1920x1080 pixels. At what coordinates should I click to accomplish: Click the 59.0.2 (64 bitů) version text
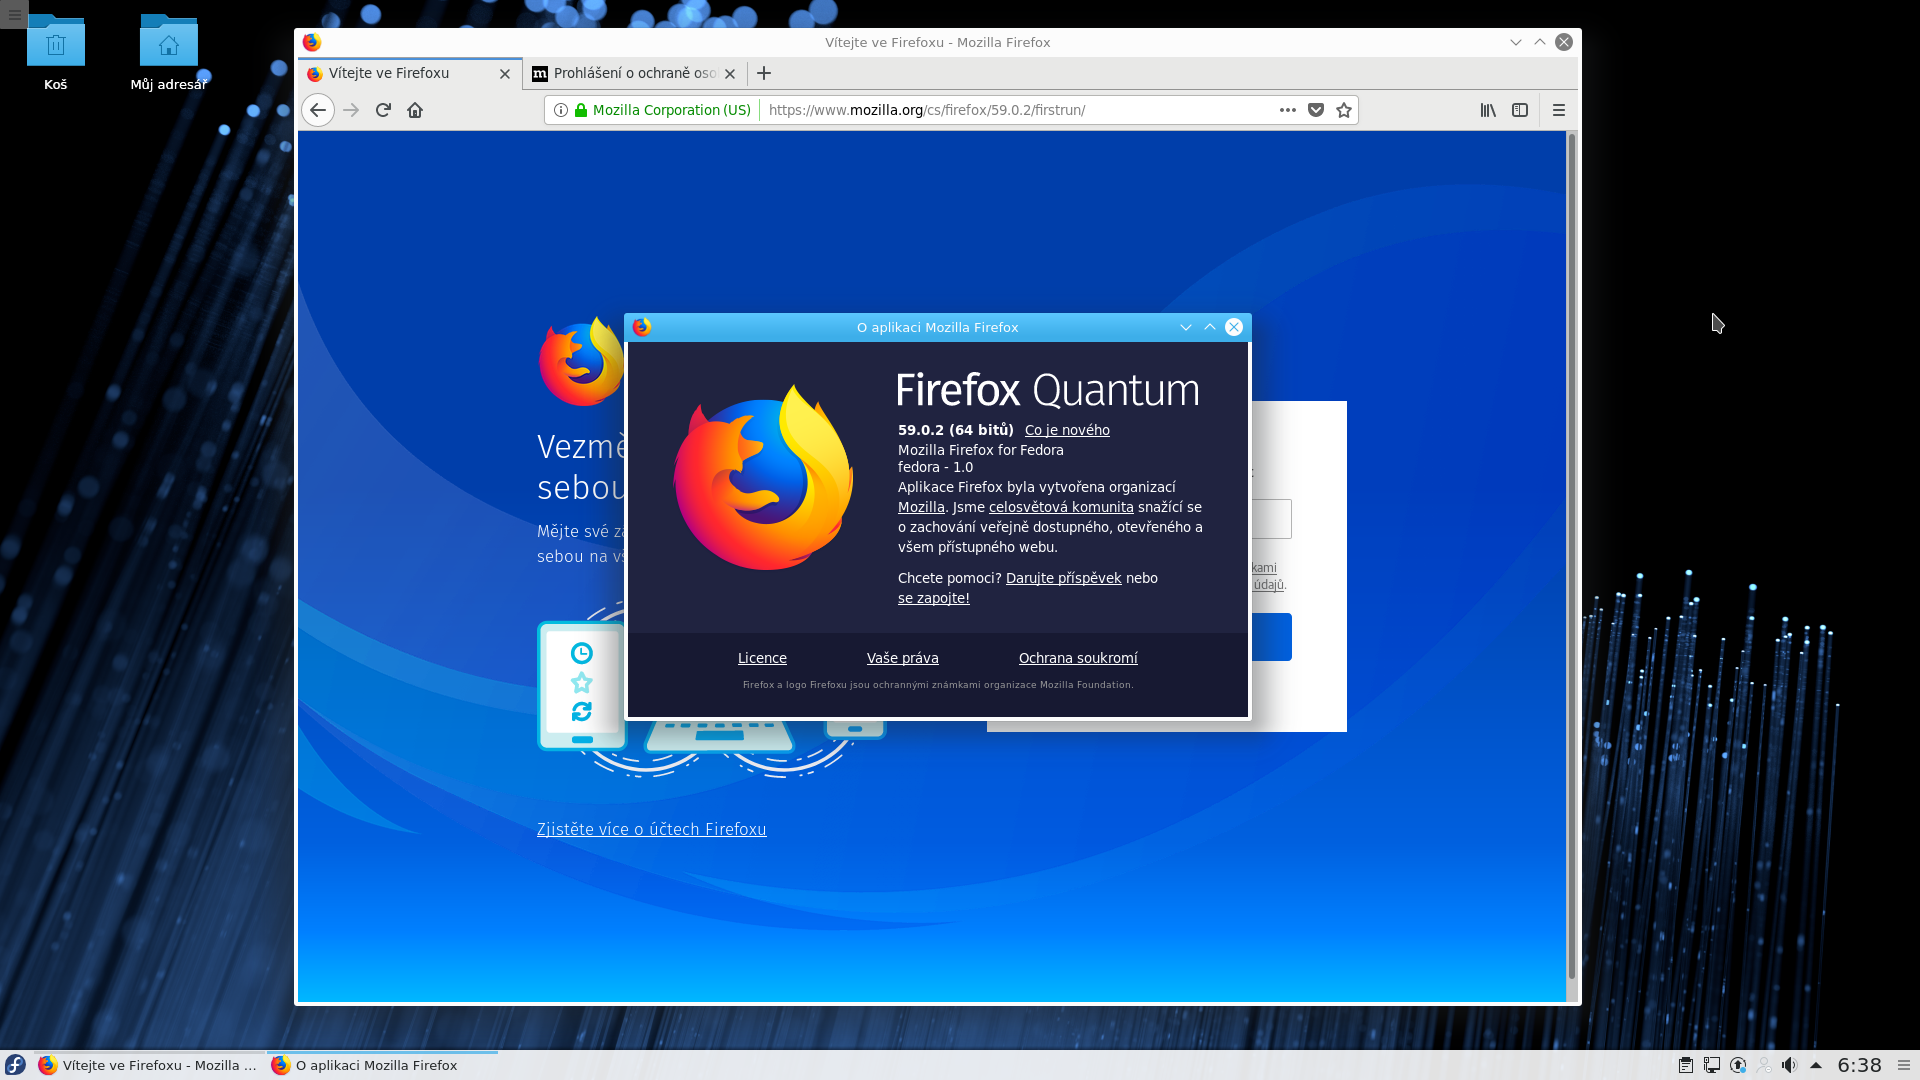[x=956, y=430]
